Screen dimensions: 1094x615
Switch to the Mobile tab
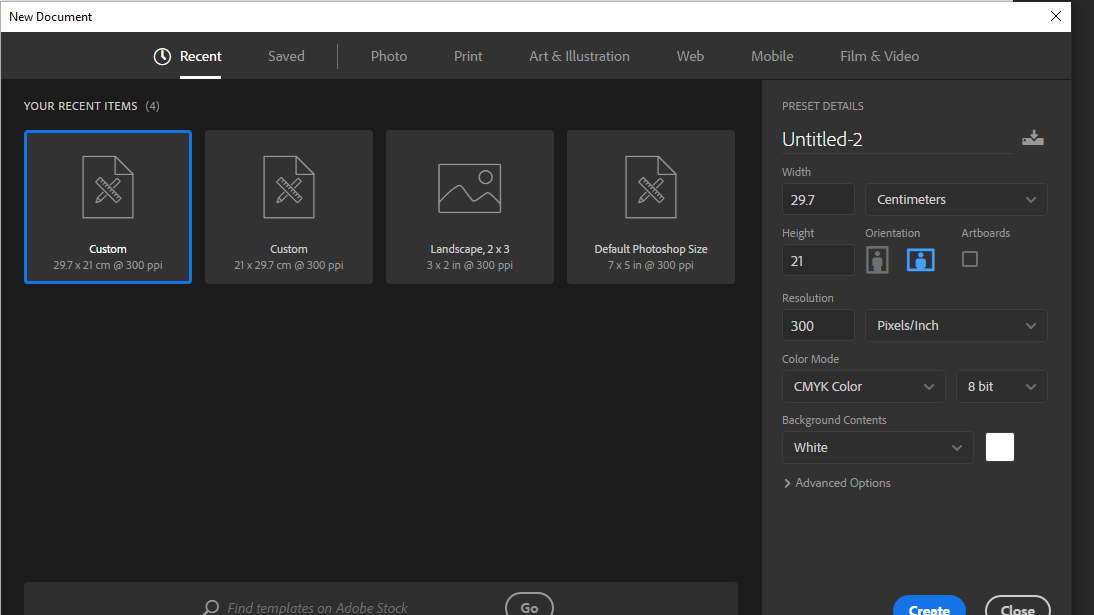(x=772, y=57)
